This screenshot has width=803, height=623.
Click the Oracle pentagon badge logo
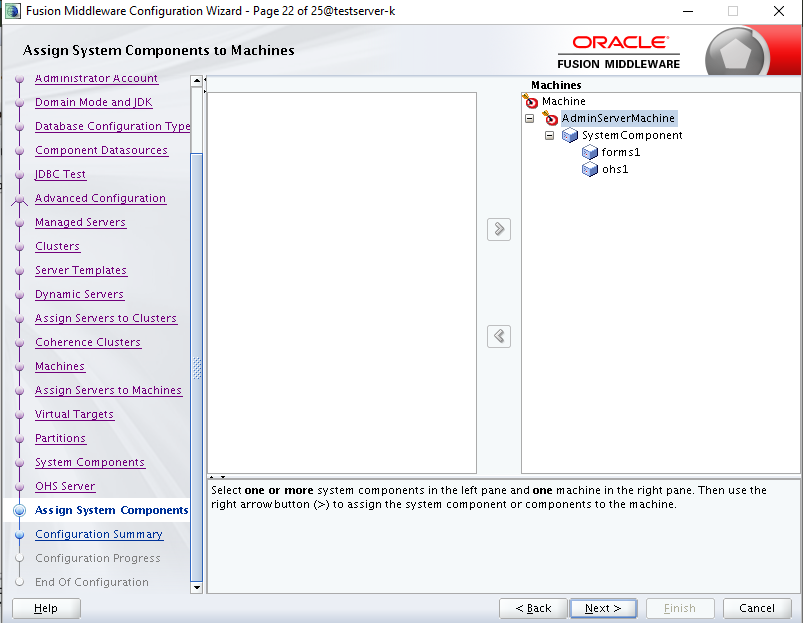click(735, 54)
